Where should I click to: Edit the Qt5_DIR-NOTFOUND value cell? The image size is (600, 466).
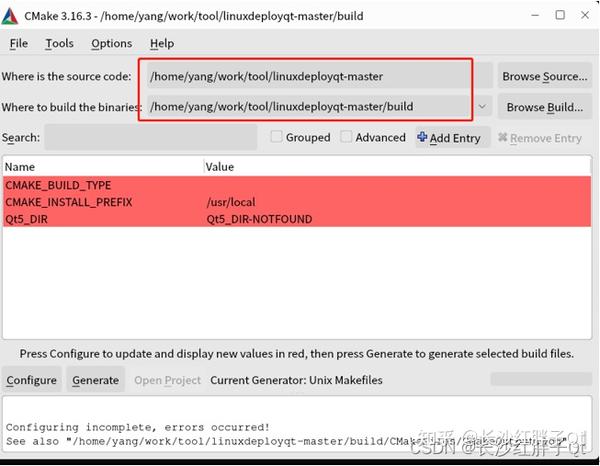pyautogui.click(x=259, y=219)
